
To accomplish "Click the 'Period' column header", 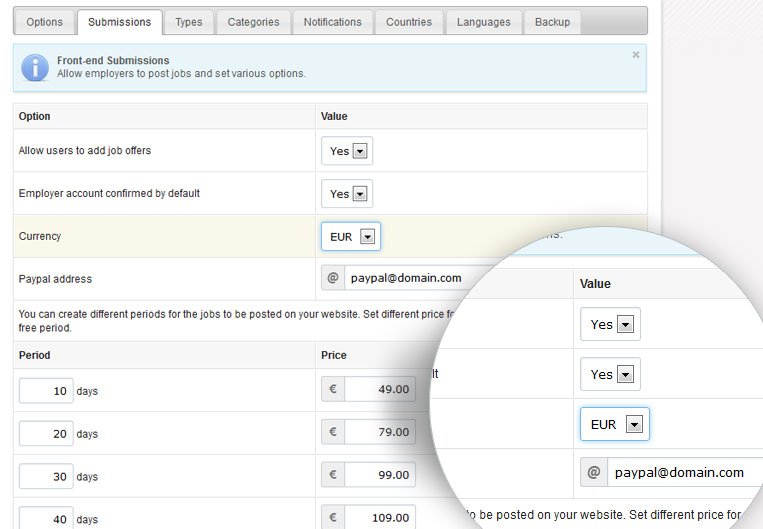I will 35,355.
